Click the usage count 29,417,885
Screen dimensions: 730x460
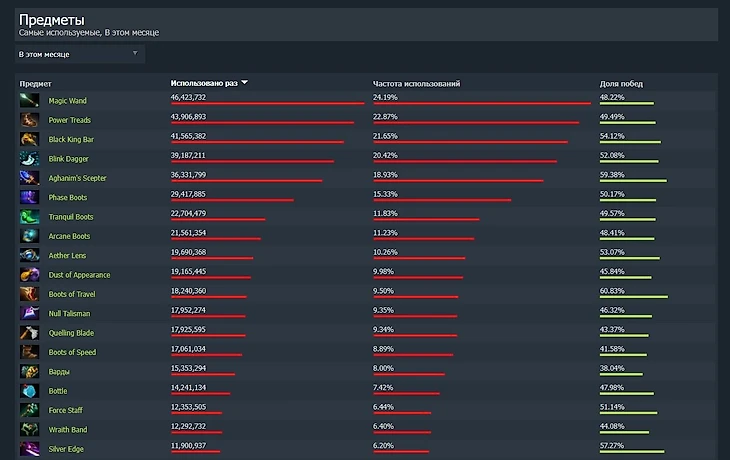point(188,194)
